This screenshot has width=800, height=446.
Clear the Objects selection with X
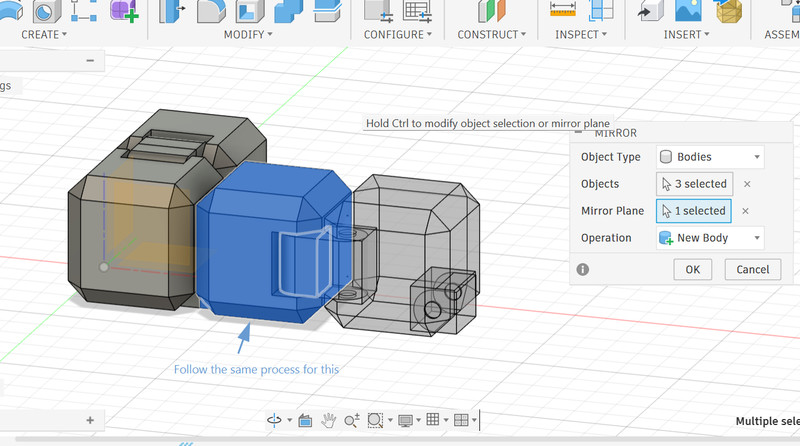pos(747,184)
